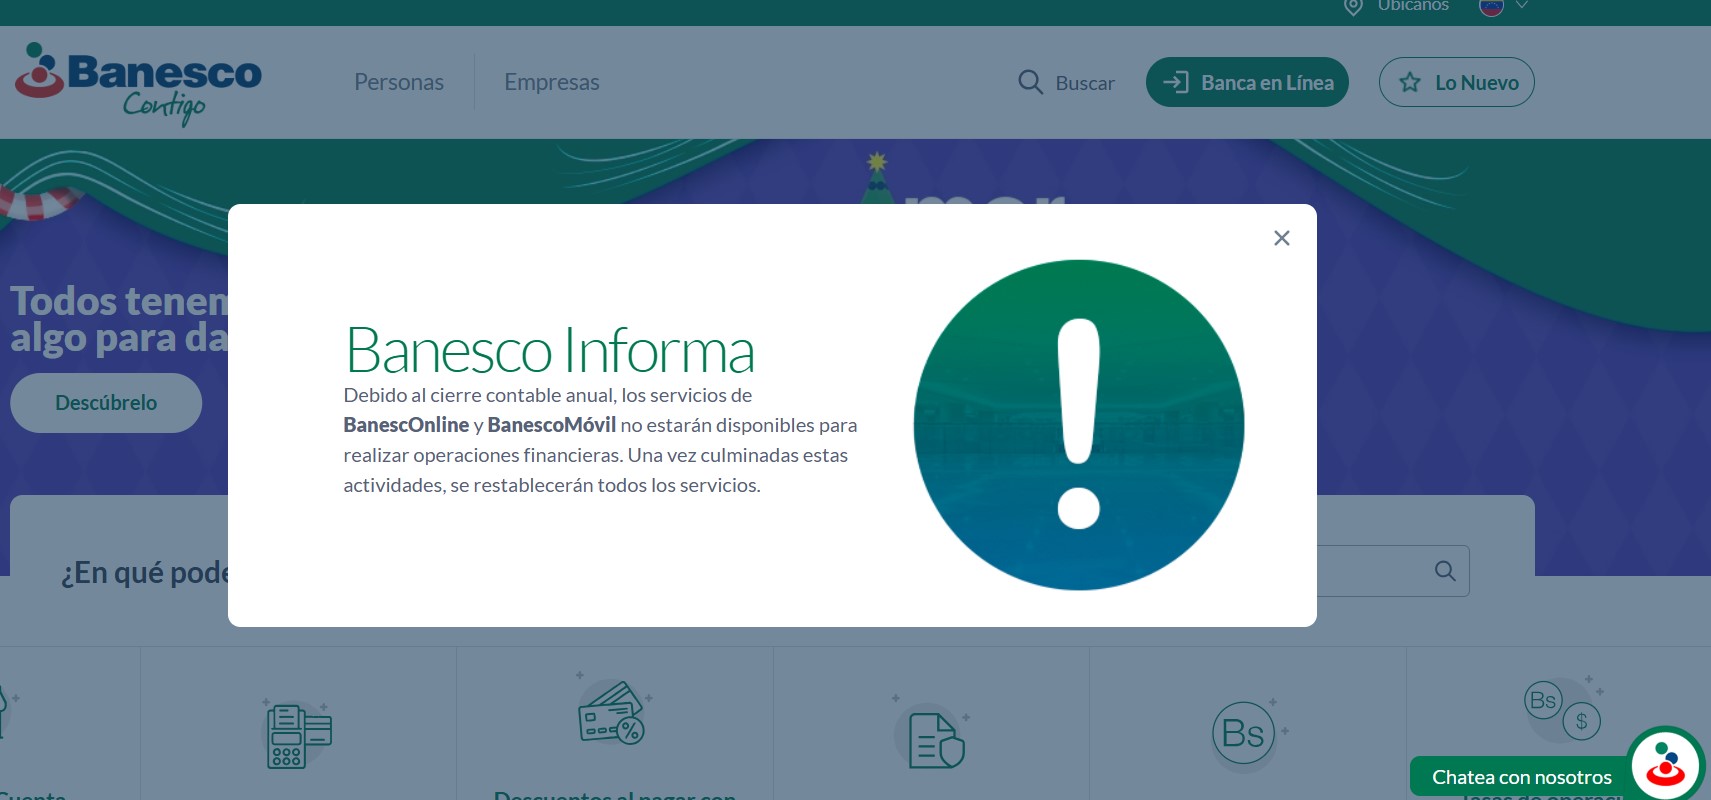1711x800 pixels.
Task: Click the BanescOnline bold text
Action: (406, 425)
